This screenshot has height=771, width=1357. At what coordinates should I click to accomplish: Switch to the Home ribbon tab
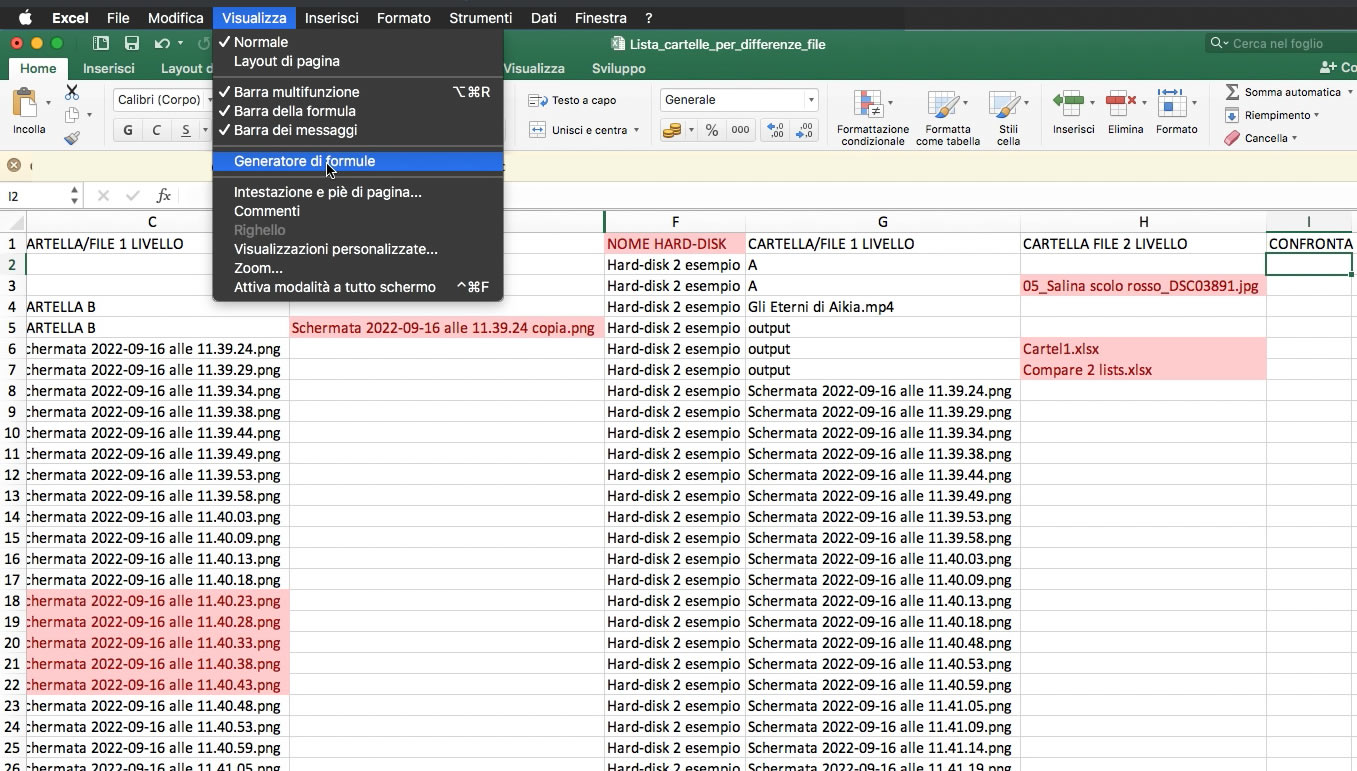click(x=38, y=68)
